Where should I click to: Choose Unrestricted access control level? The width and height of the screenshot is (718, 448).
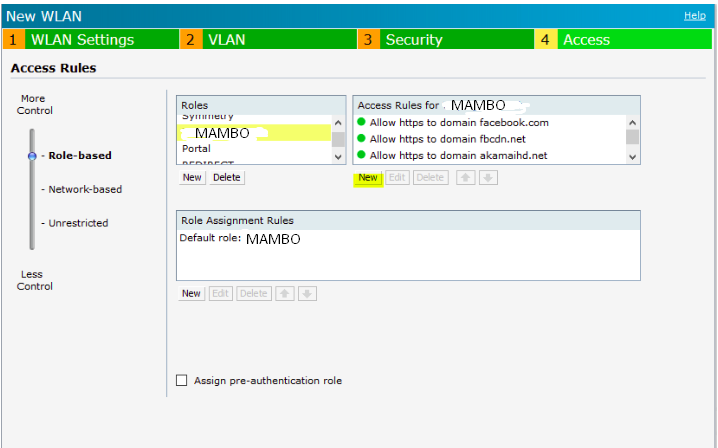[78, 223]
